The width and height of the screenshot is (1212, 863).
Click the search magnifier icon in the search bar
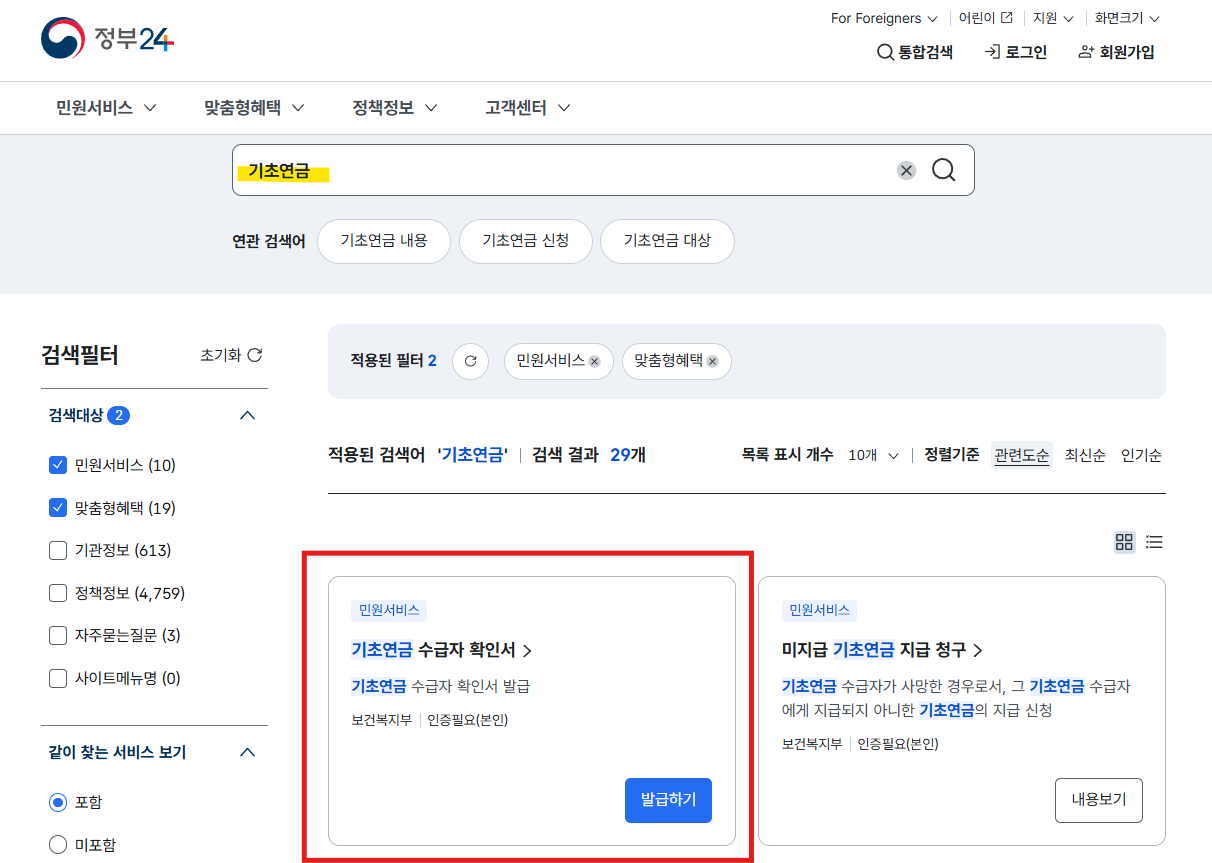942,170
